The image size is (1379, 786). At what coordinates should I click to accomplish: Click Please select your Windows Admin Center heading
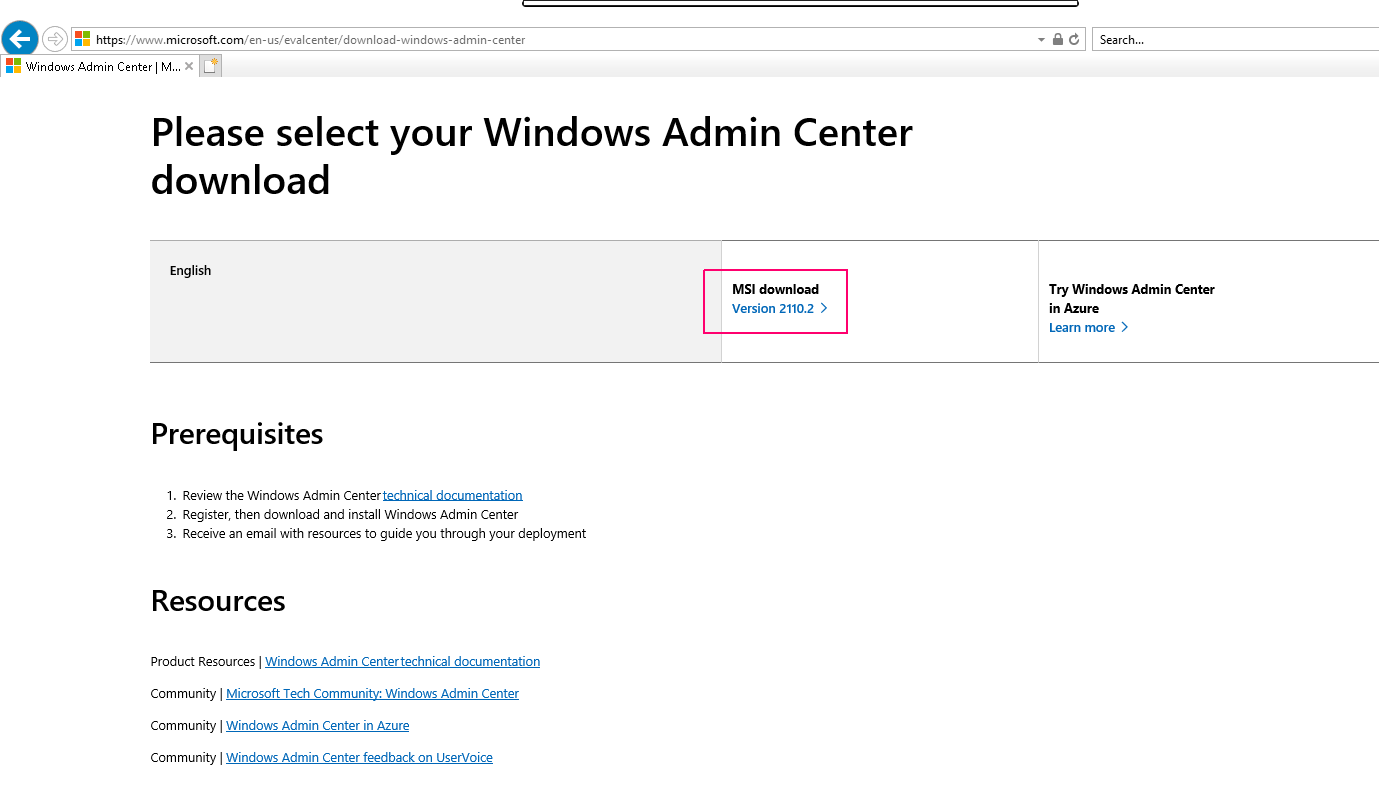click(x=532, y=156)
